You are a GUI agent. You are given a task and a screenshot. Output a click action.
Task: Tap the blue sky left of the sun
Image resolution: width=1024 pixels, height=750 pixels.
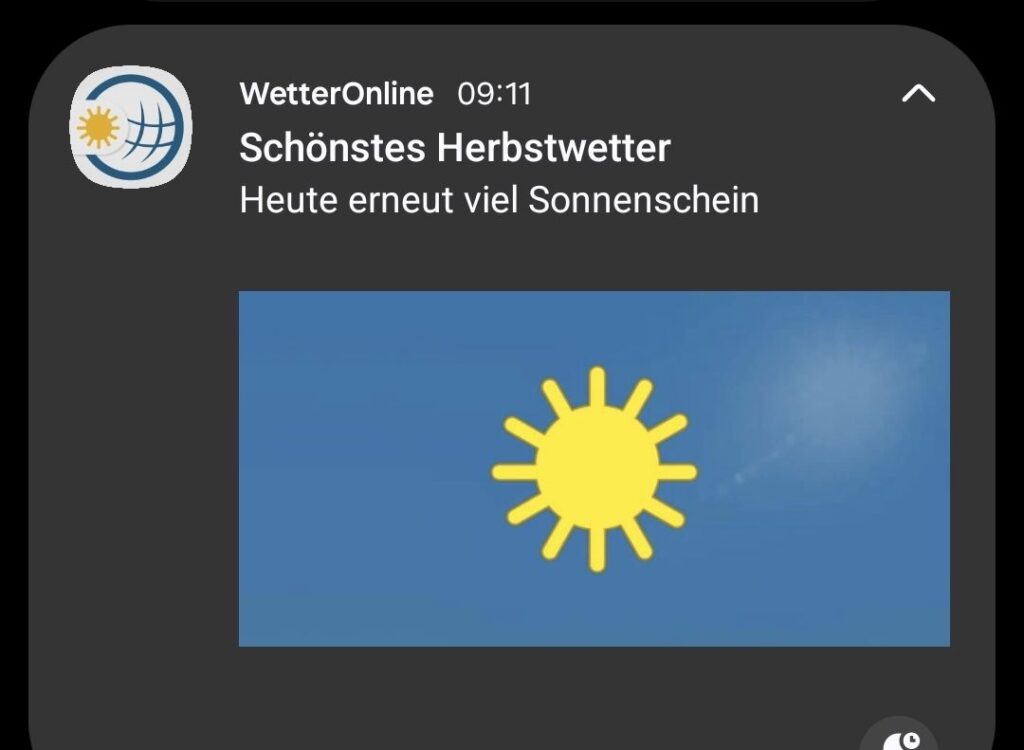pos(366,469)
